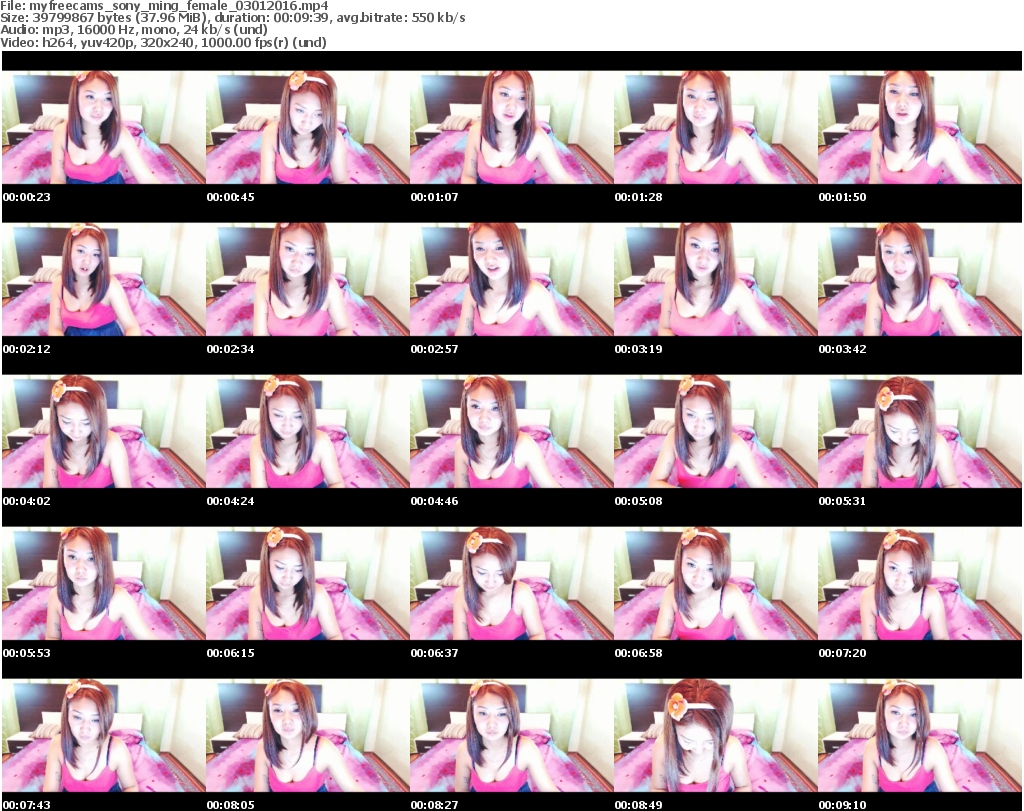Click the 00:01:07 timestamp text
Screen dimensions: 1024x811
pos(434,197)
